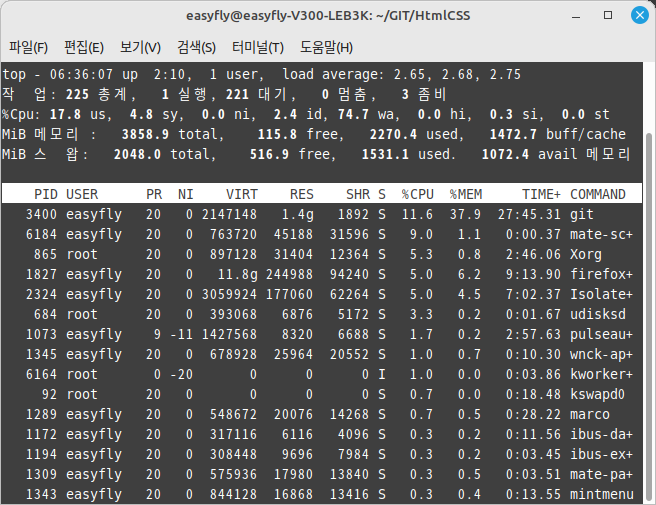Click the pulseau+ command name
The height and width of the screenshot is (505, 656).
[x=601, y=334]
